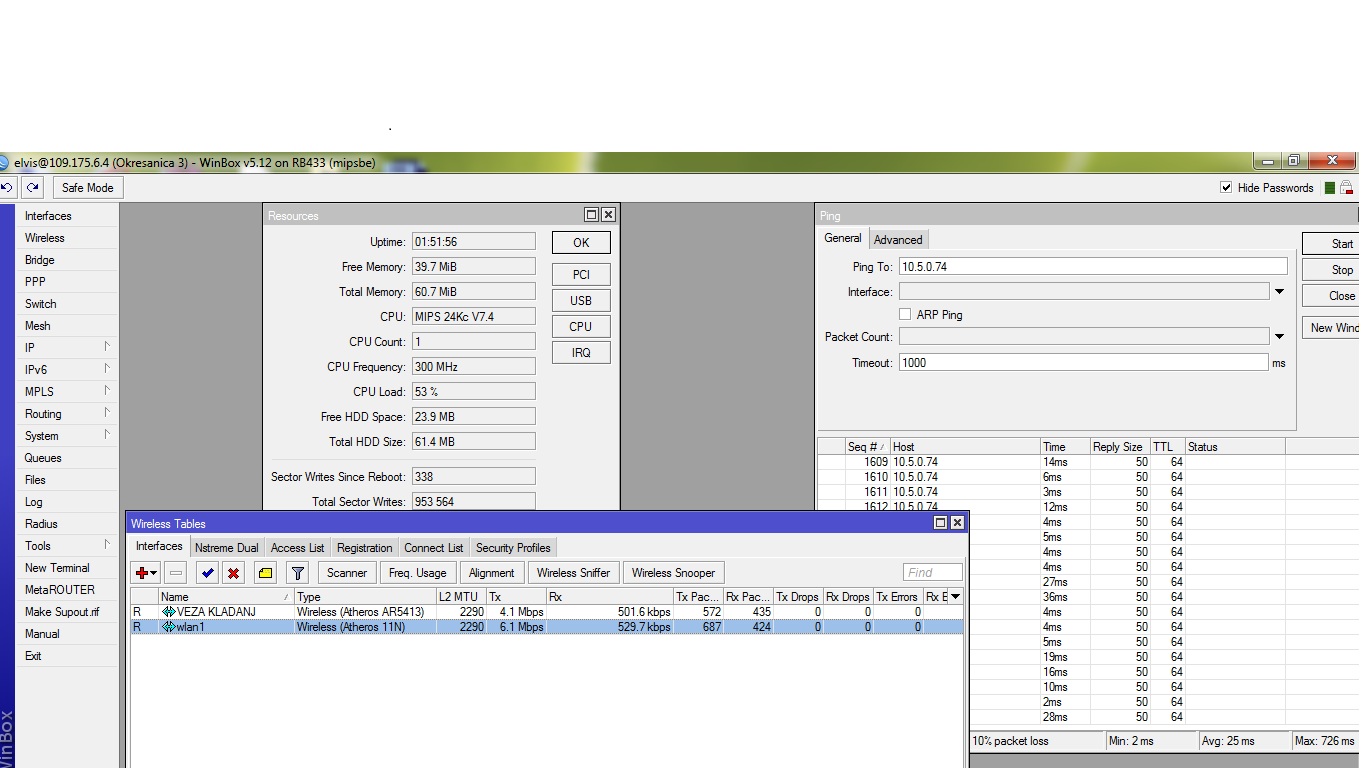
Task: Close the Wireless Tables window
Action: point(957,523)
